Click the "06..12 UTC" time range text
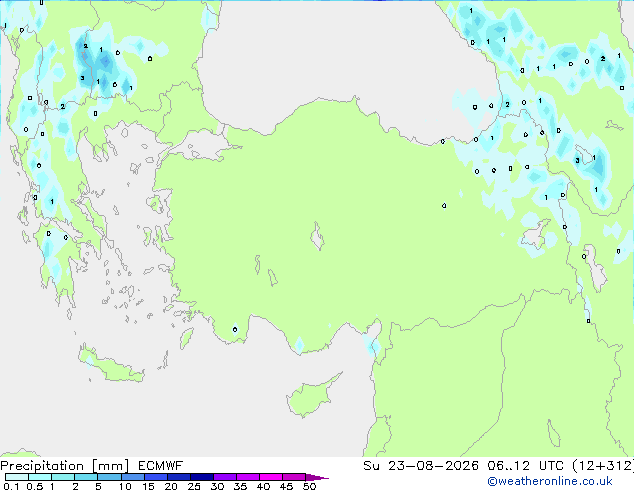Viewport: 634px width, 490px height. (525, 466)
